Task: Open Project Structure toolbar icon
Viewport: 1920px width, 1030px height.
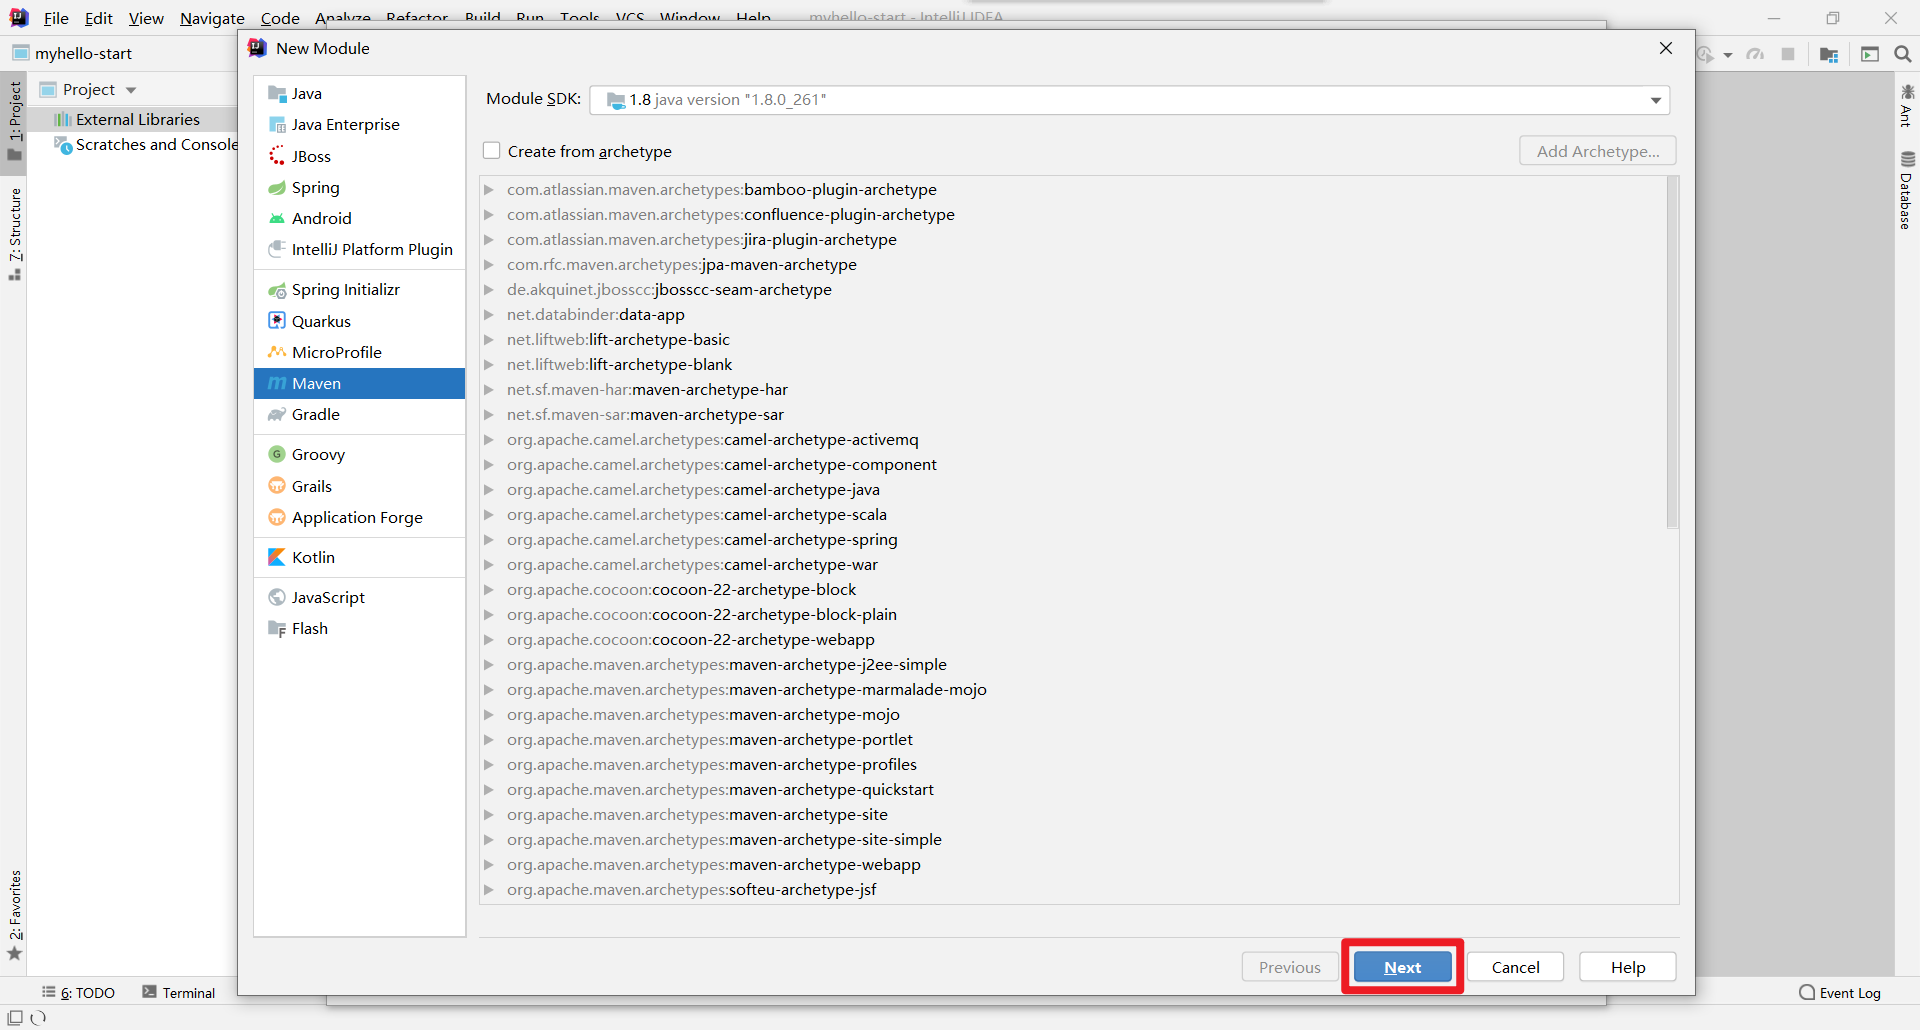Action: 1829,54
